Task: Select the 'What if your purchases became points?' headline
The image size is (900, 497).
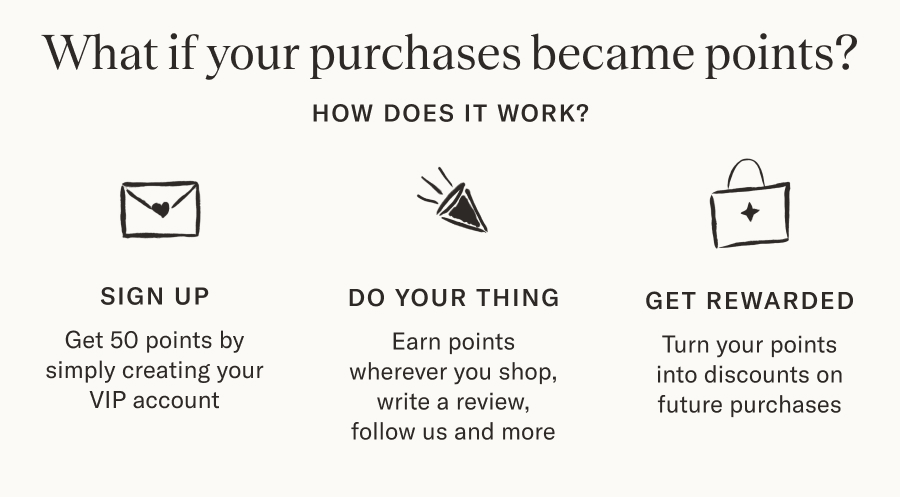Action: point(450,53)
